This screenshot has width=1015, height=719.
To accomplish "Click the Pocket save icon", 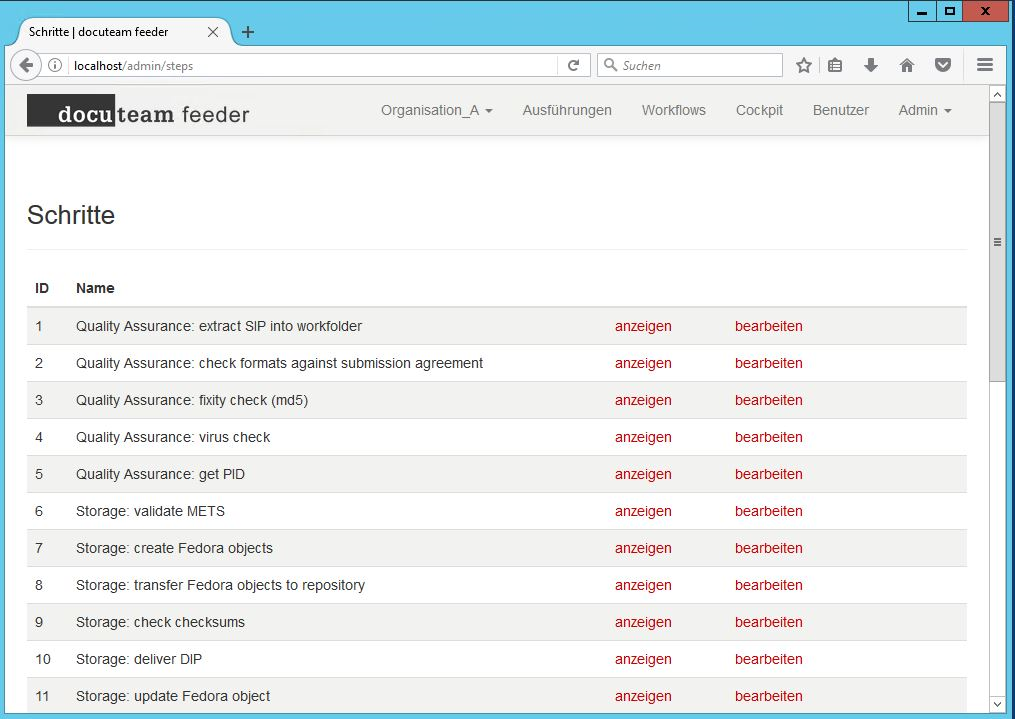I will point(942,65).
